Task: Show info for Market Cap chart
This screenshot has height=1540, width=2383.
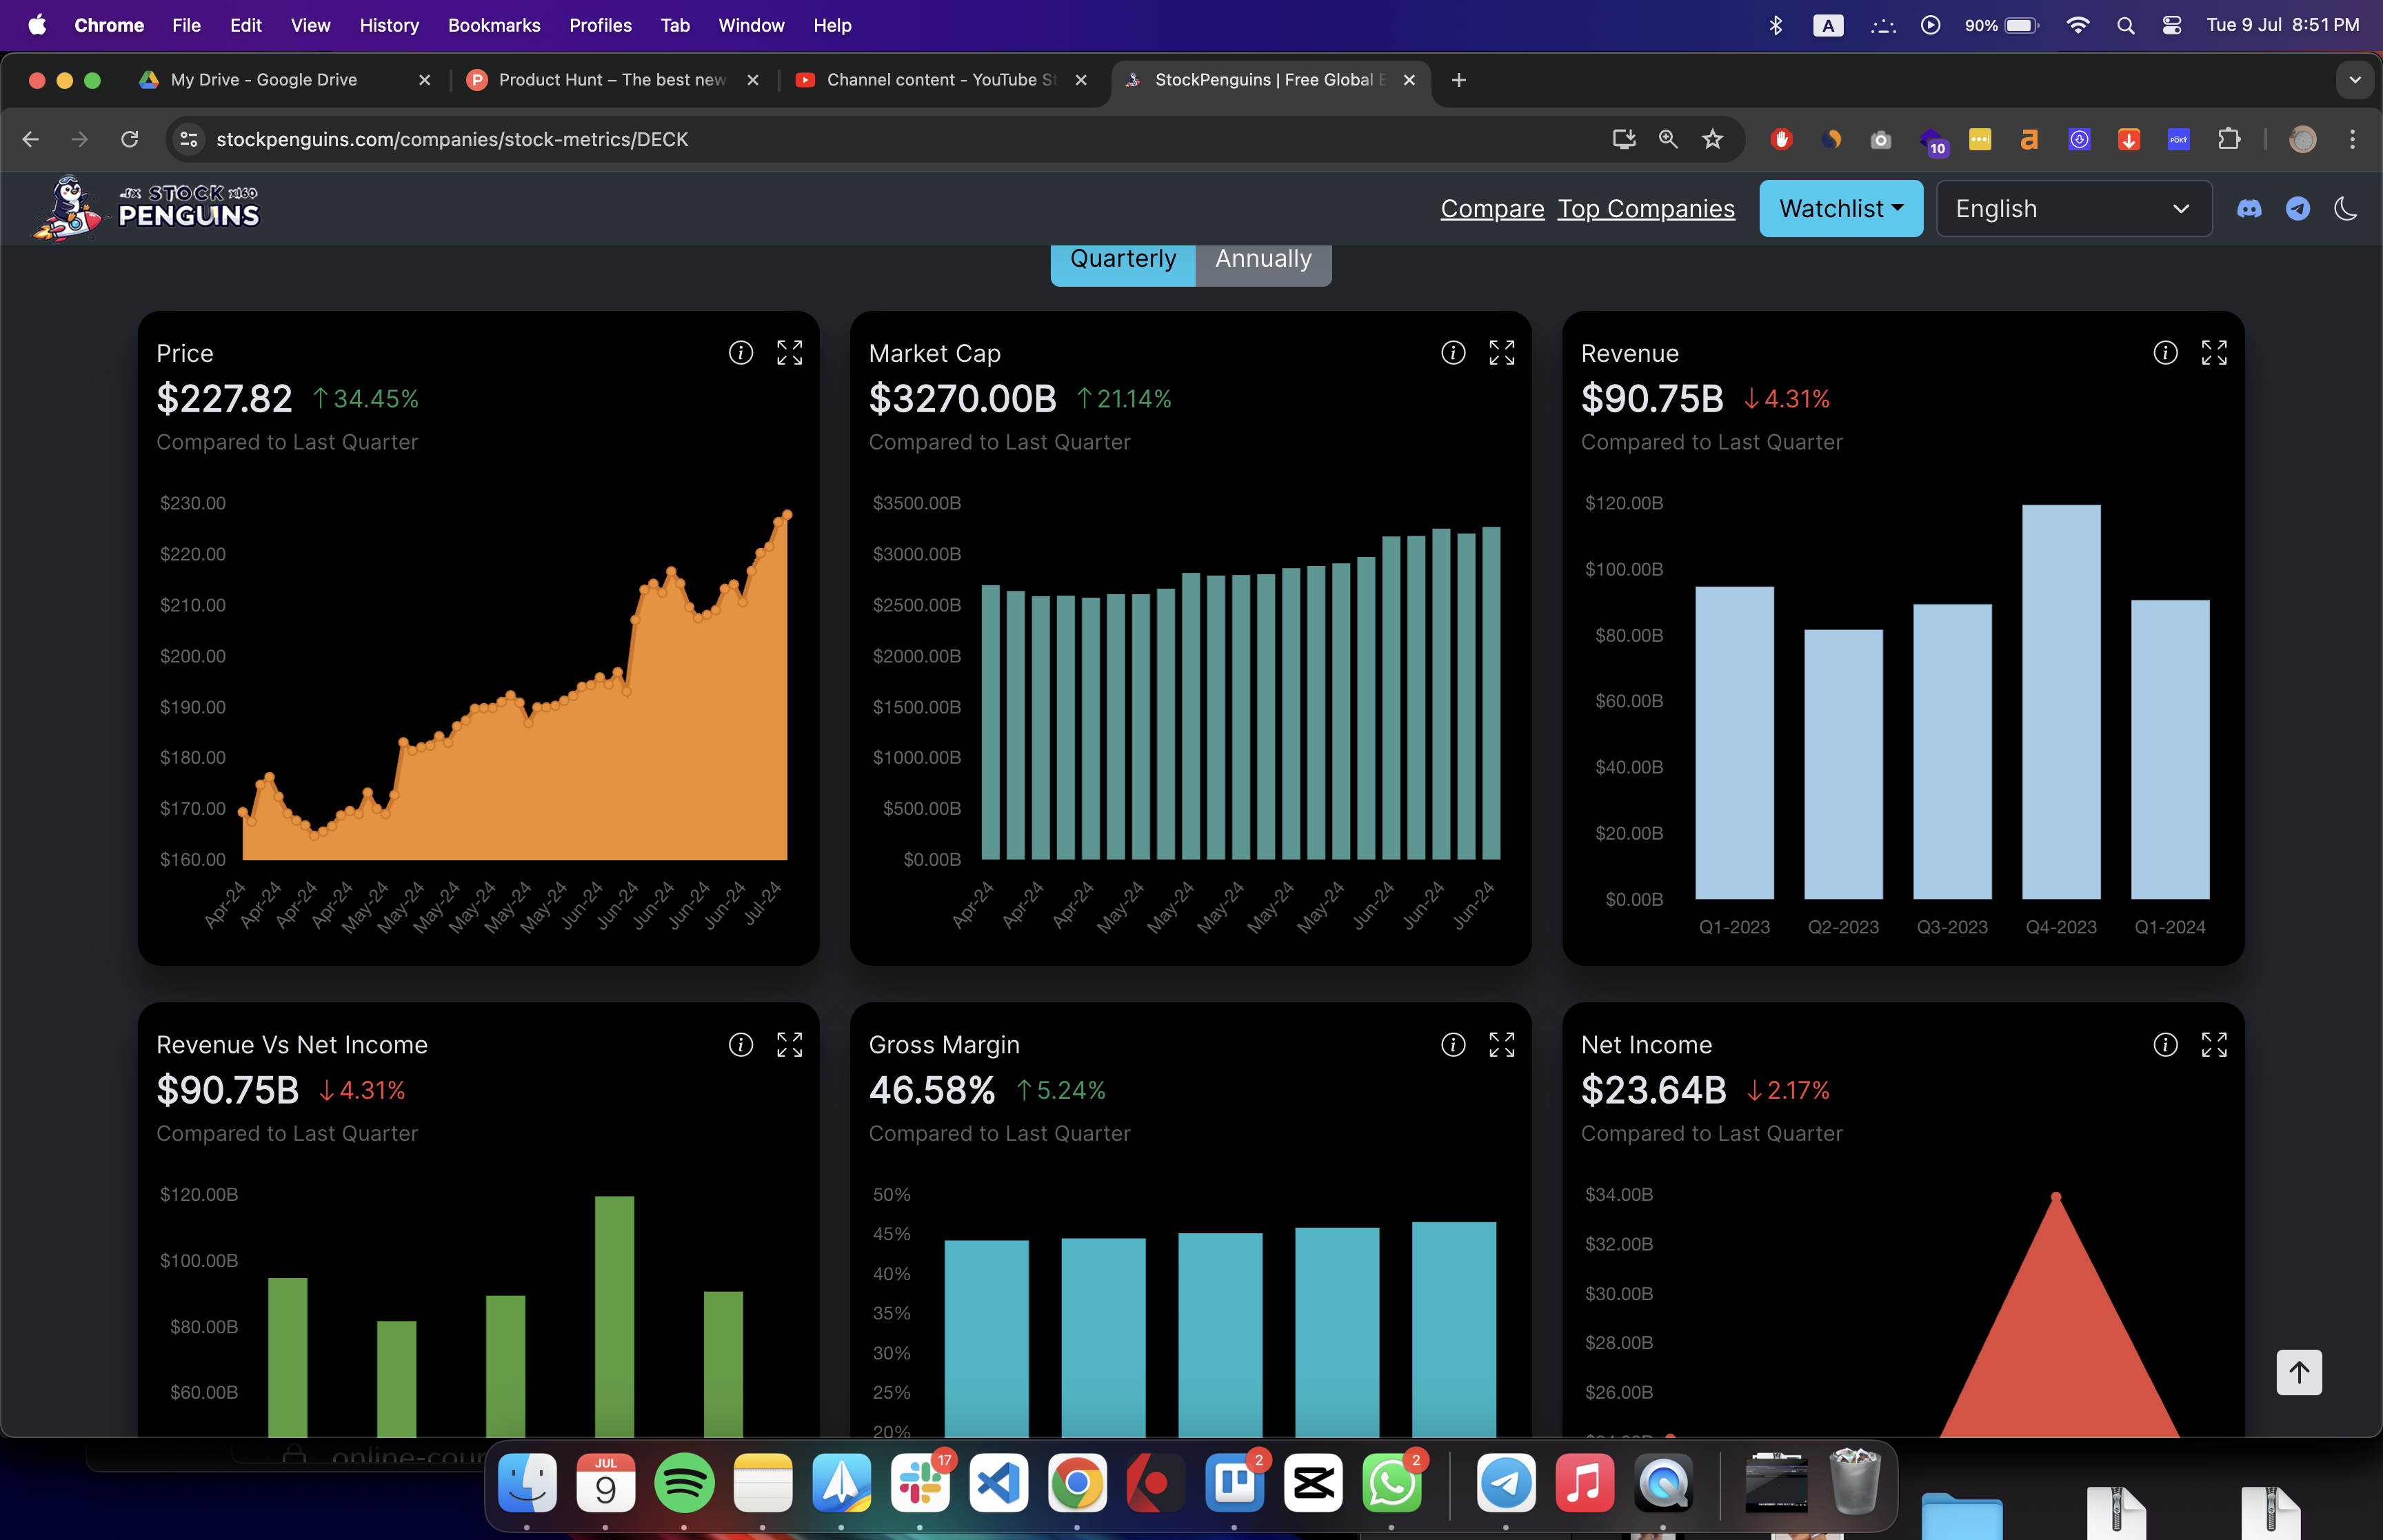Action: pos(1452,352)
